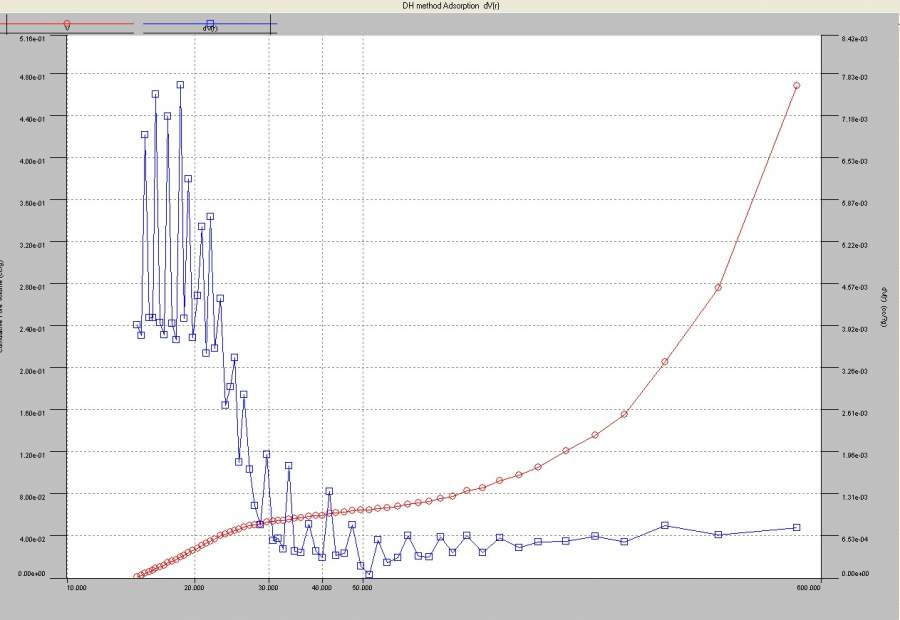Click left axis label 2.00e-01
The width and height of the screenshot is (900, 620).
pos(33,371)
